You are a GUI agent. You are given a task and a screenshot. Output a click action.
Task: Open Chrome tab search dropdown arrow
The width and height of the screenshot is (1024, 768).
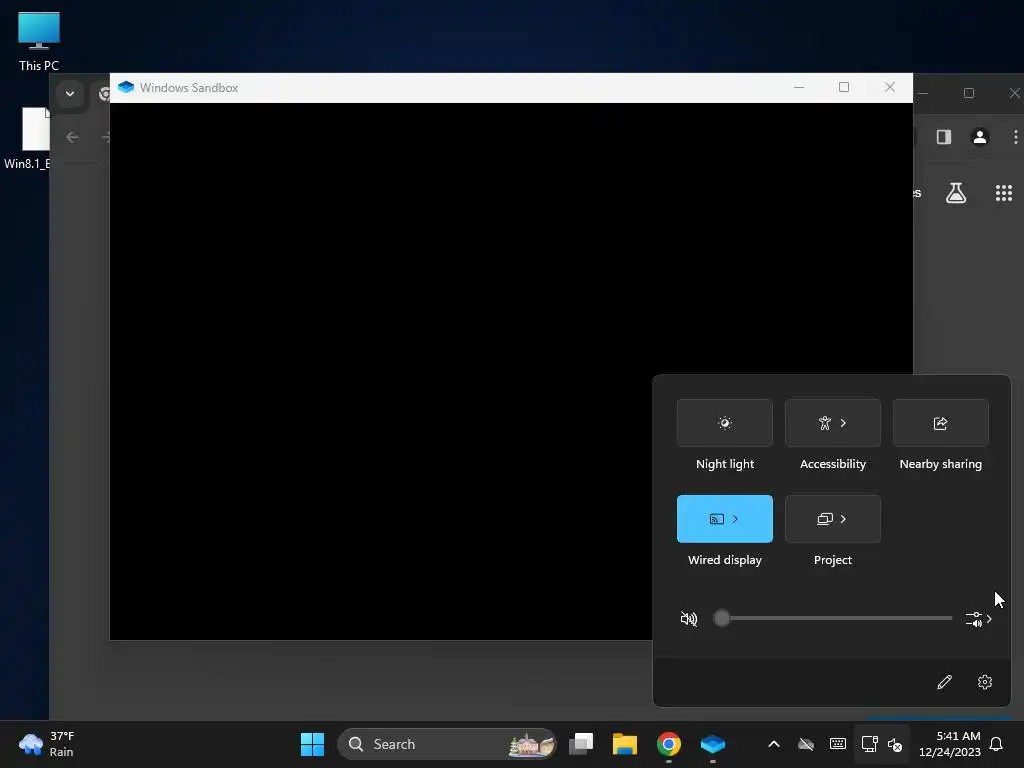tap(70, 94)
